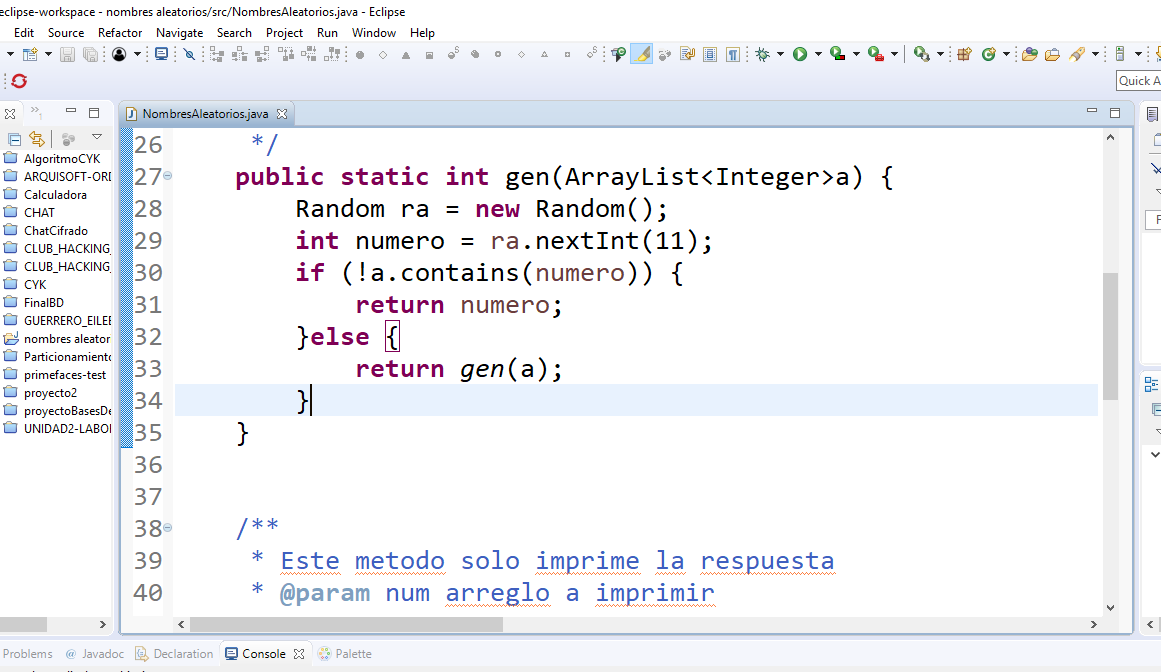
Task: Switch to the Problems tab
Action: 28,653
